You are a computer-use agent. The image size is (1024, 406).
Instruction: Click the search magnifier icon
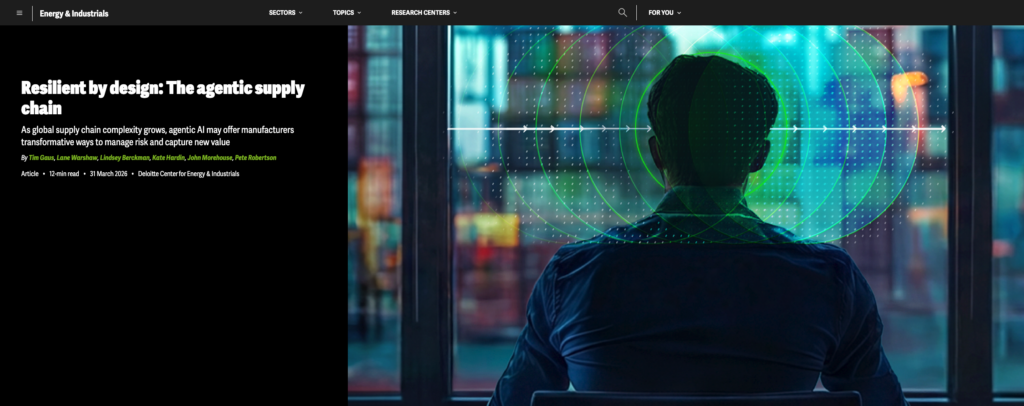(x=622, y=12)
